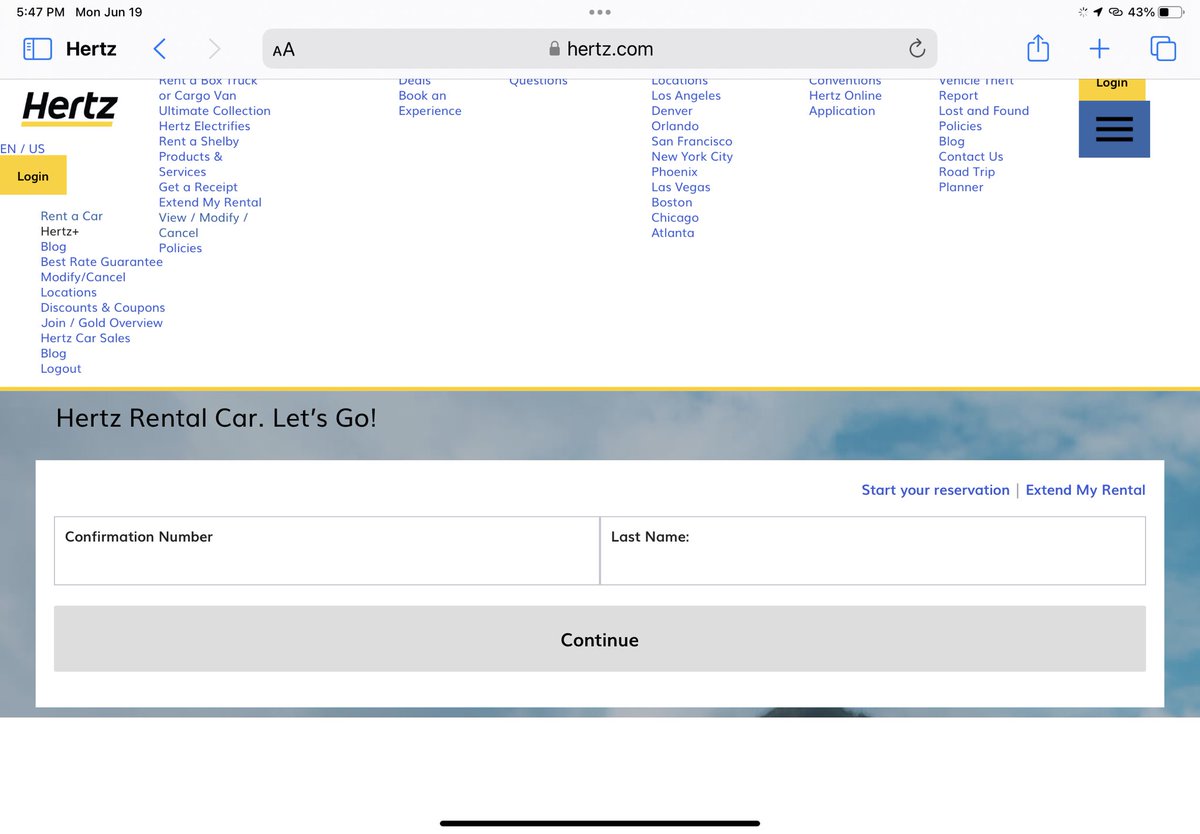Screen dimensions: 1200x834
Task: Click the Hertz logo
Action: 69,108
